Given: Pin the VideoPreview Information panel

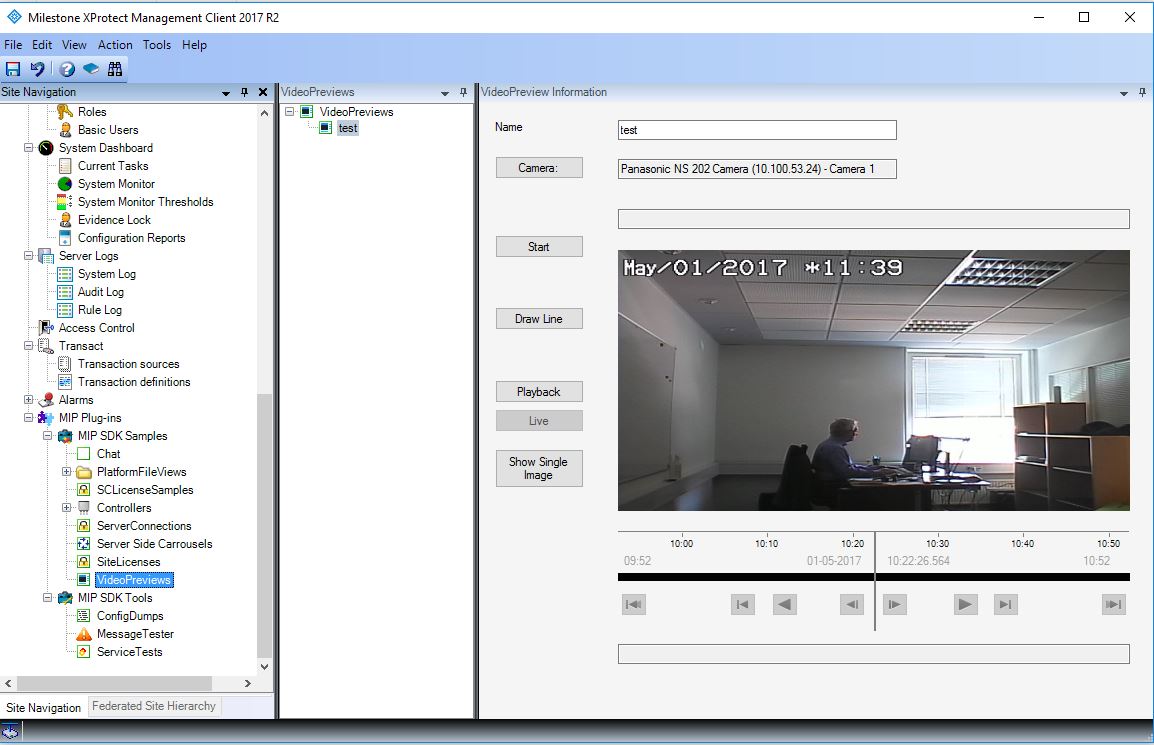Looking at the screenshot, I should pyautogui.click(x=1142, y=92).
